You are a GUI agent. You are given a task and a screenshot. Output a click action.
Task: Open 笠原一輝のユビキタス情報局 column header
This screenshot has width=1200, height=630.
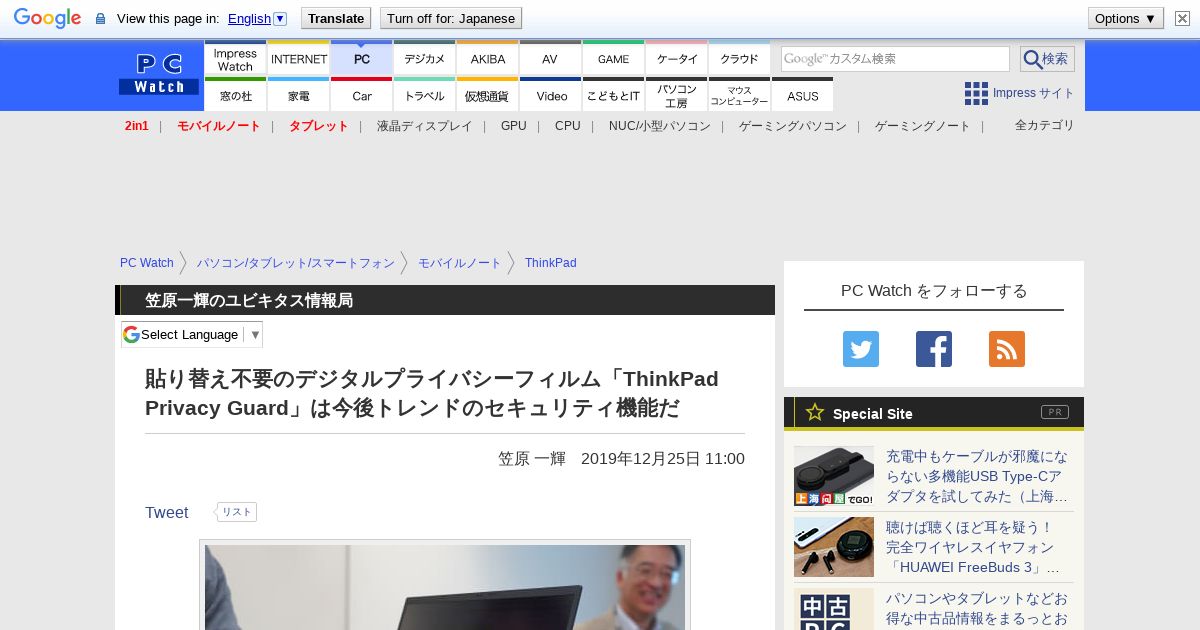pyautogui.click(x=249, y=301)
